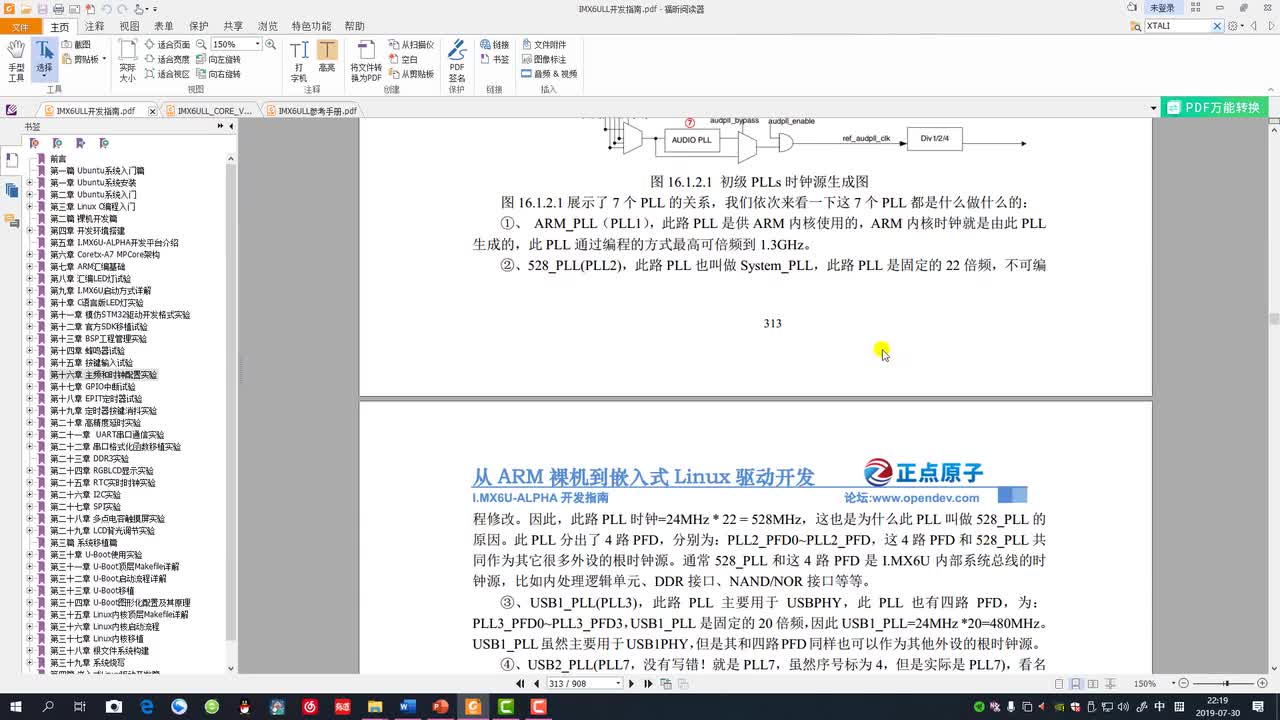Open the Bookmarks side panel icon
The image size is (1280, 720).
[x=11, y=160]
